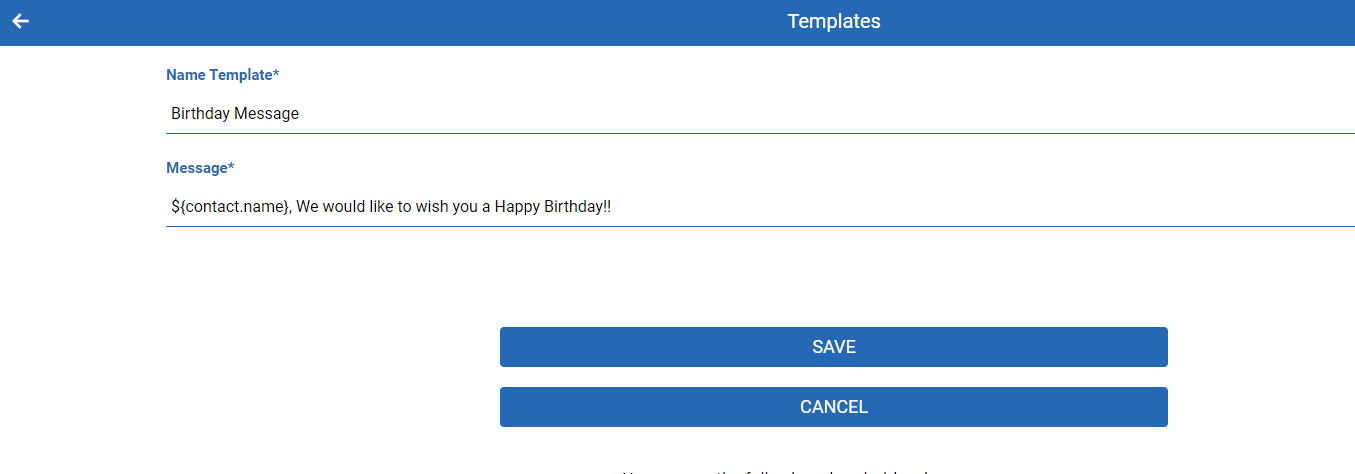This screenshot has height=474, width=1355.
Task: Save the Birthday Message template
Action: click(x=833, y=347)
